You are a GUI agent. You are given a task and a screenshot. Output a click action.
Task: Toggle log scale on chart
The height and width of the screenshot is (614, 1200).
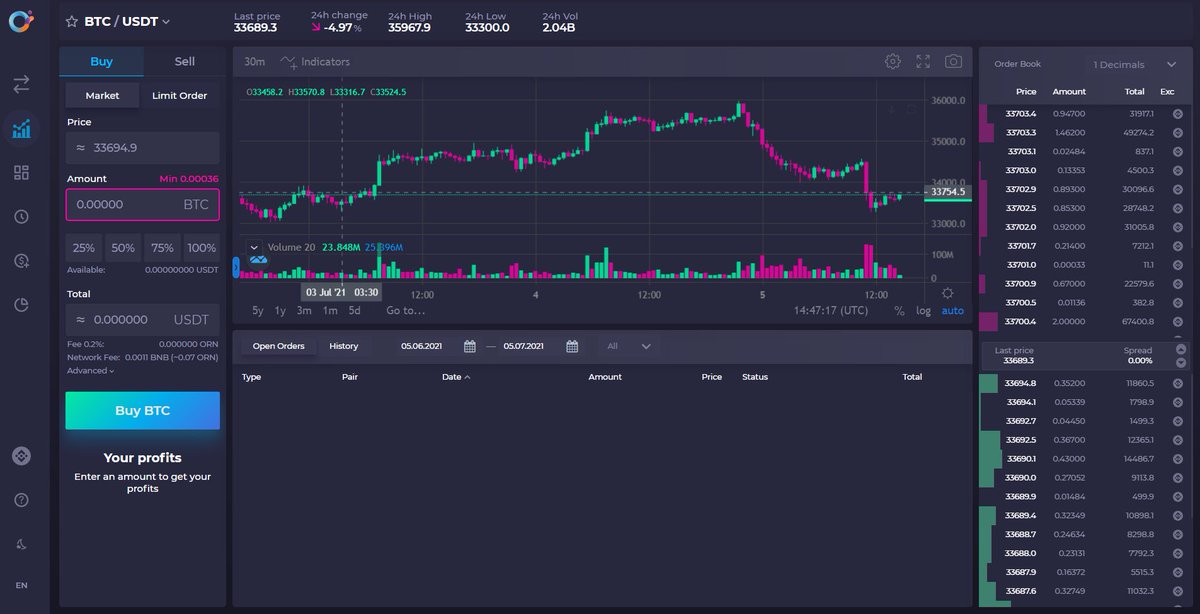pos(923,311)
